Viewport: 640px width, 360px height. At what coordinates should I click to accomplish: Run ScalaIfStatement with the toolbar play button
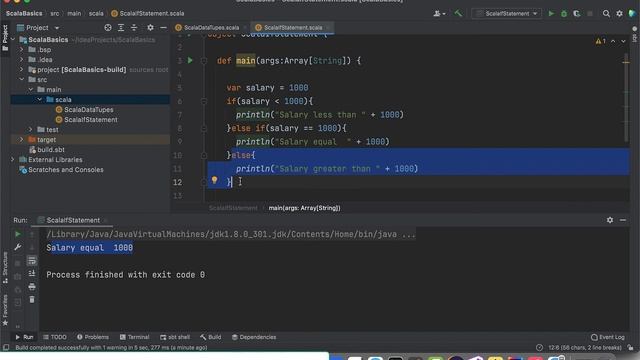pyautogui.click(x=551, y=13)
